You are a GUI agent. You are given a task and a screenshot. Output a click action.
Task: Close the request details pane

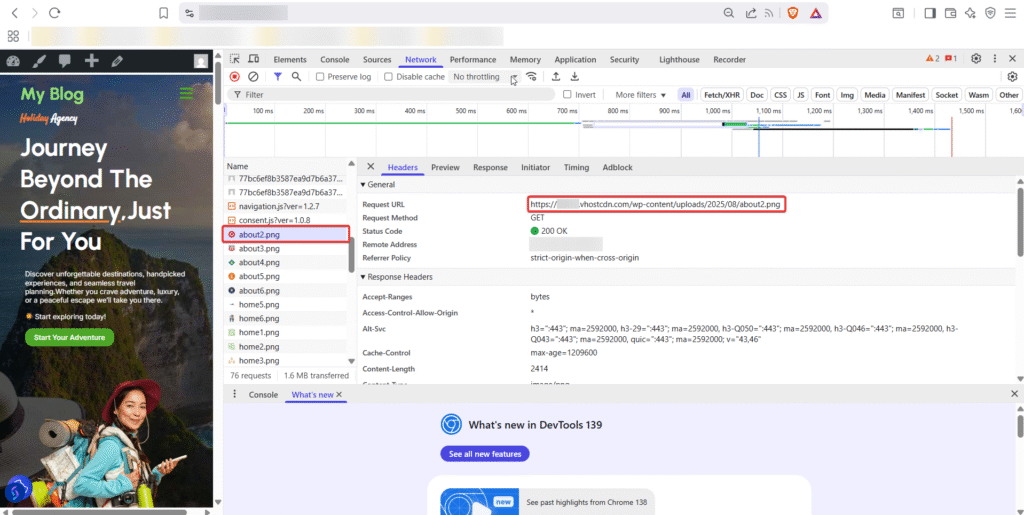[x=370, y=167]
